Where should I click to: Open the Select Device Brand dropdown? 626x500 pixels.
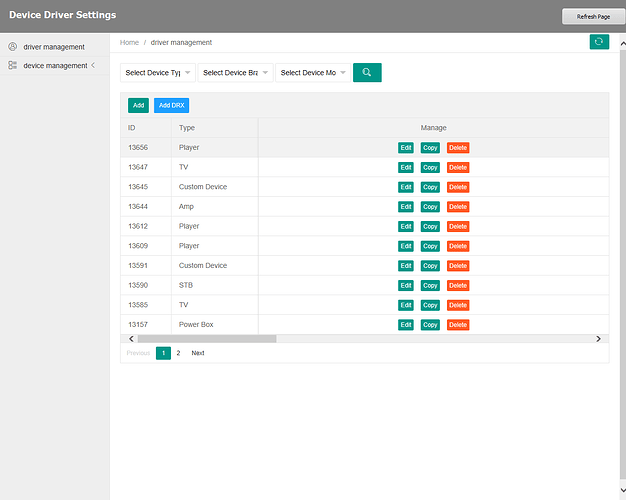click(235, 73)
